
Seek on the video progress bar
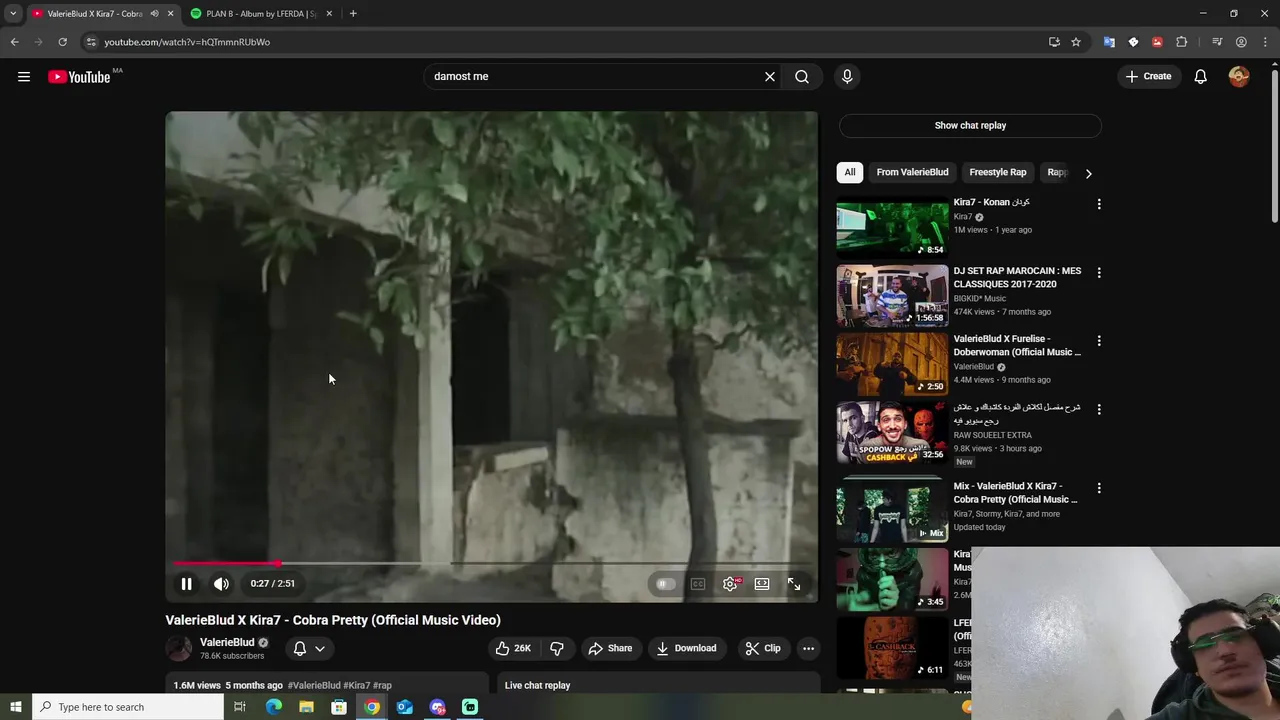(491, 564)
